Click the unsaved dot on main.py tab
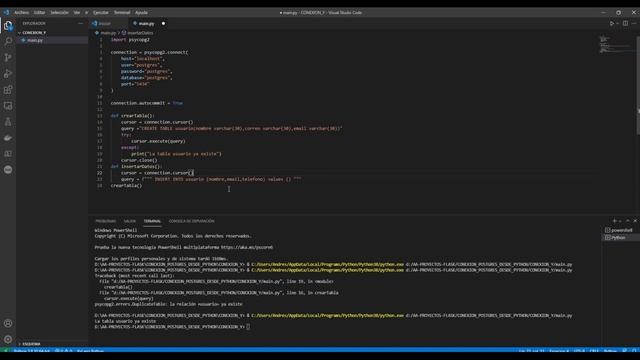Screen dimensions: 640x360 click(x=163, y=24)
